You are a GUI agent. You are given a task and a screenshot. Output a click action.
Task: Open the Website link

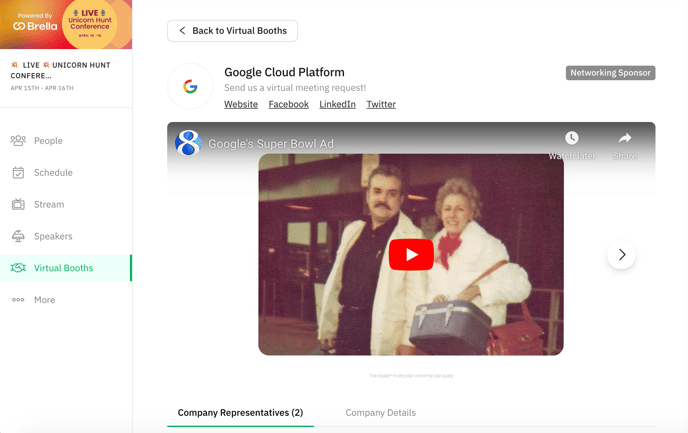click(x=241, y=104)
